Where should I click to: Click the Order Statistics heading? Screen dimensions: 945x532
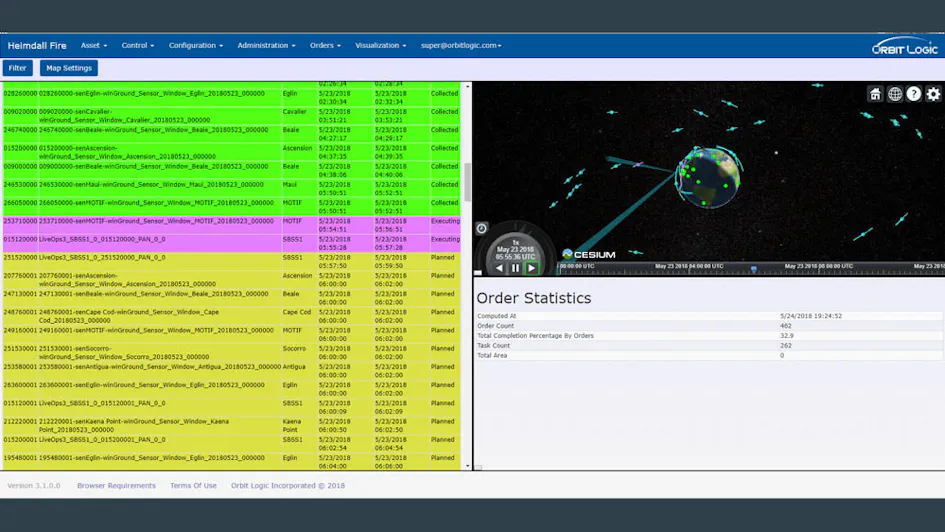(x=533, y=298)
